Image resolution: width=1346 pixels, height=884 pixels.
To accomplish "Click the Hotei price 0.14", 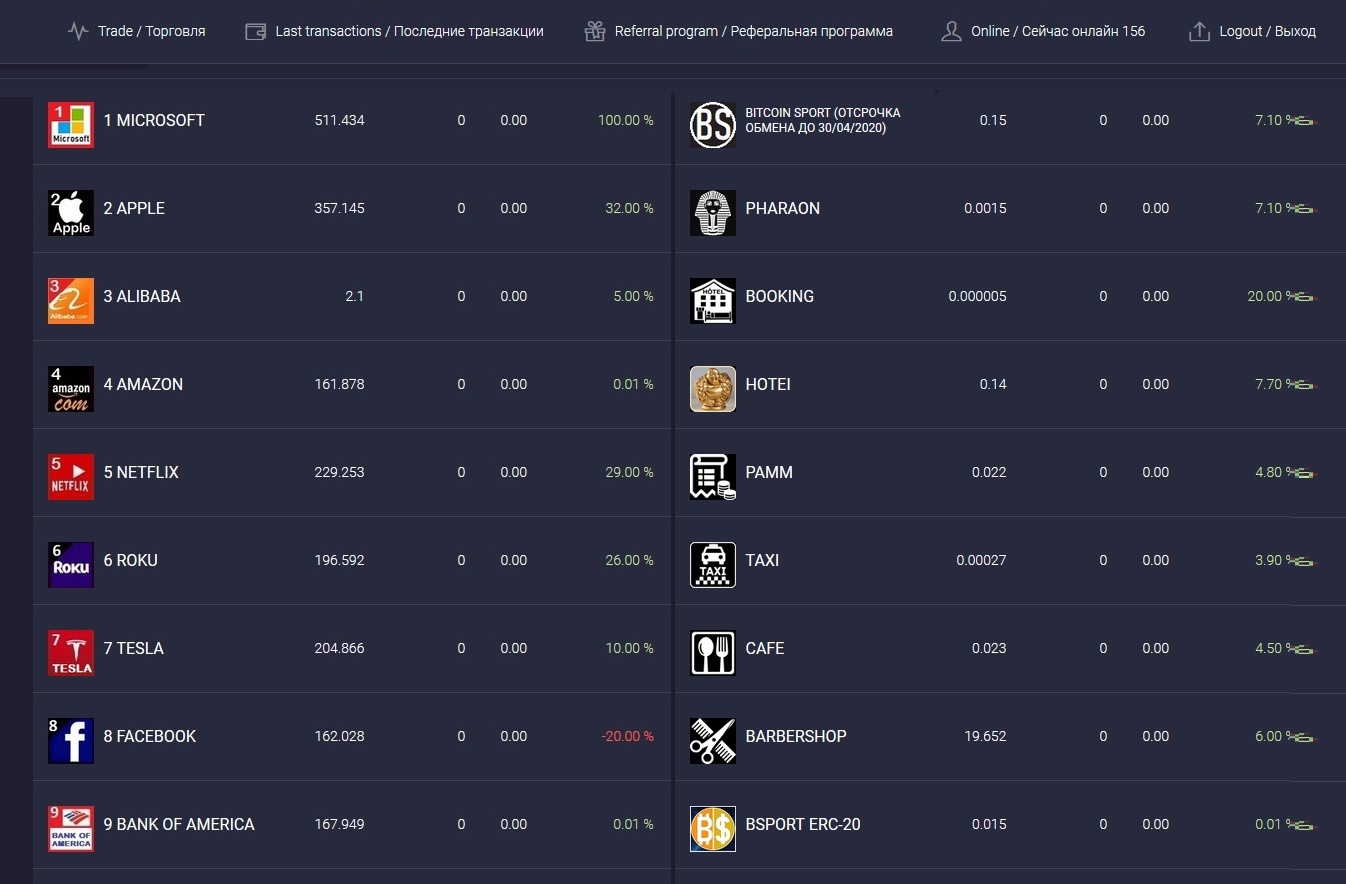I will (993, 384).
